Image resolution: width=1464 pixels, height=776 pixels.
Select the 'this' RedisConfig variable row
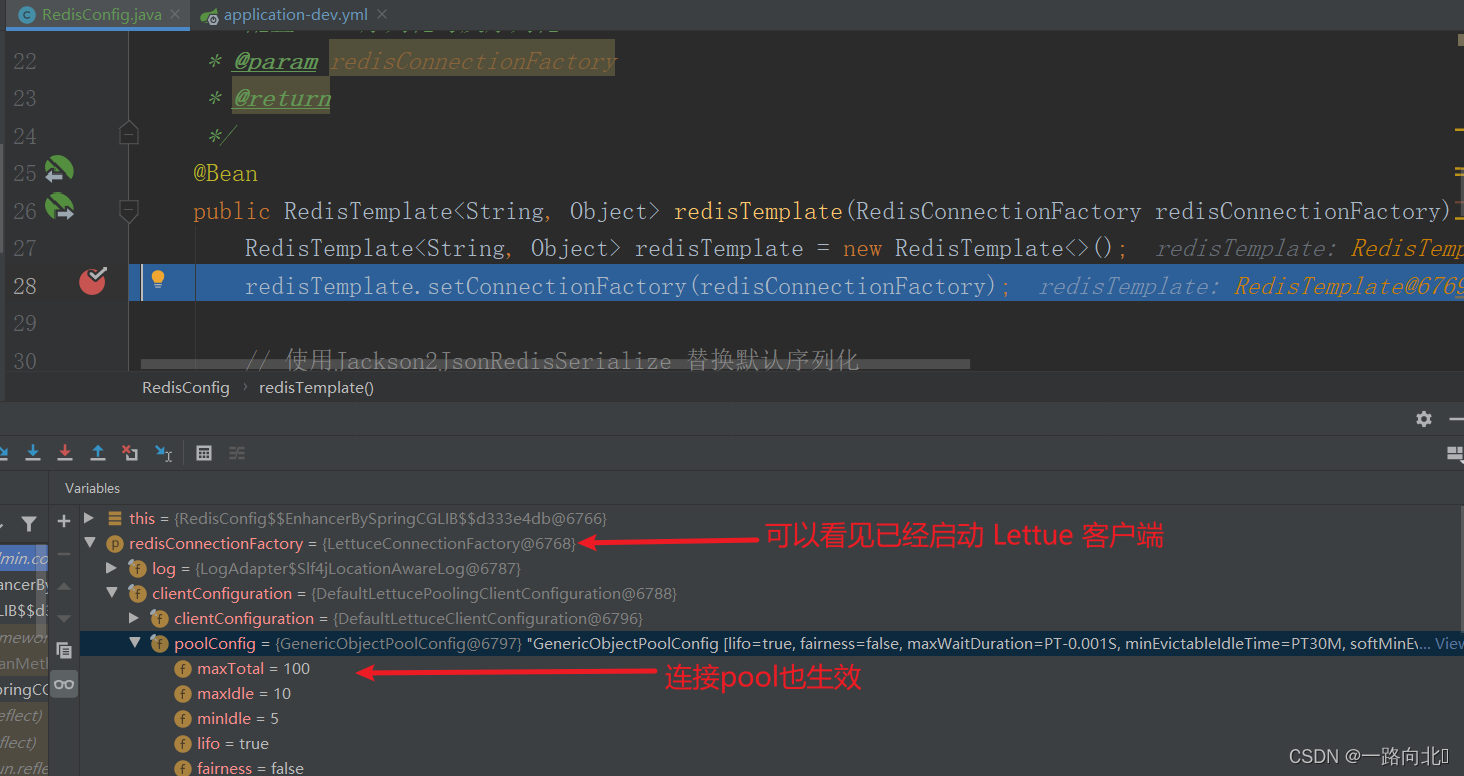pos(772,518)
